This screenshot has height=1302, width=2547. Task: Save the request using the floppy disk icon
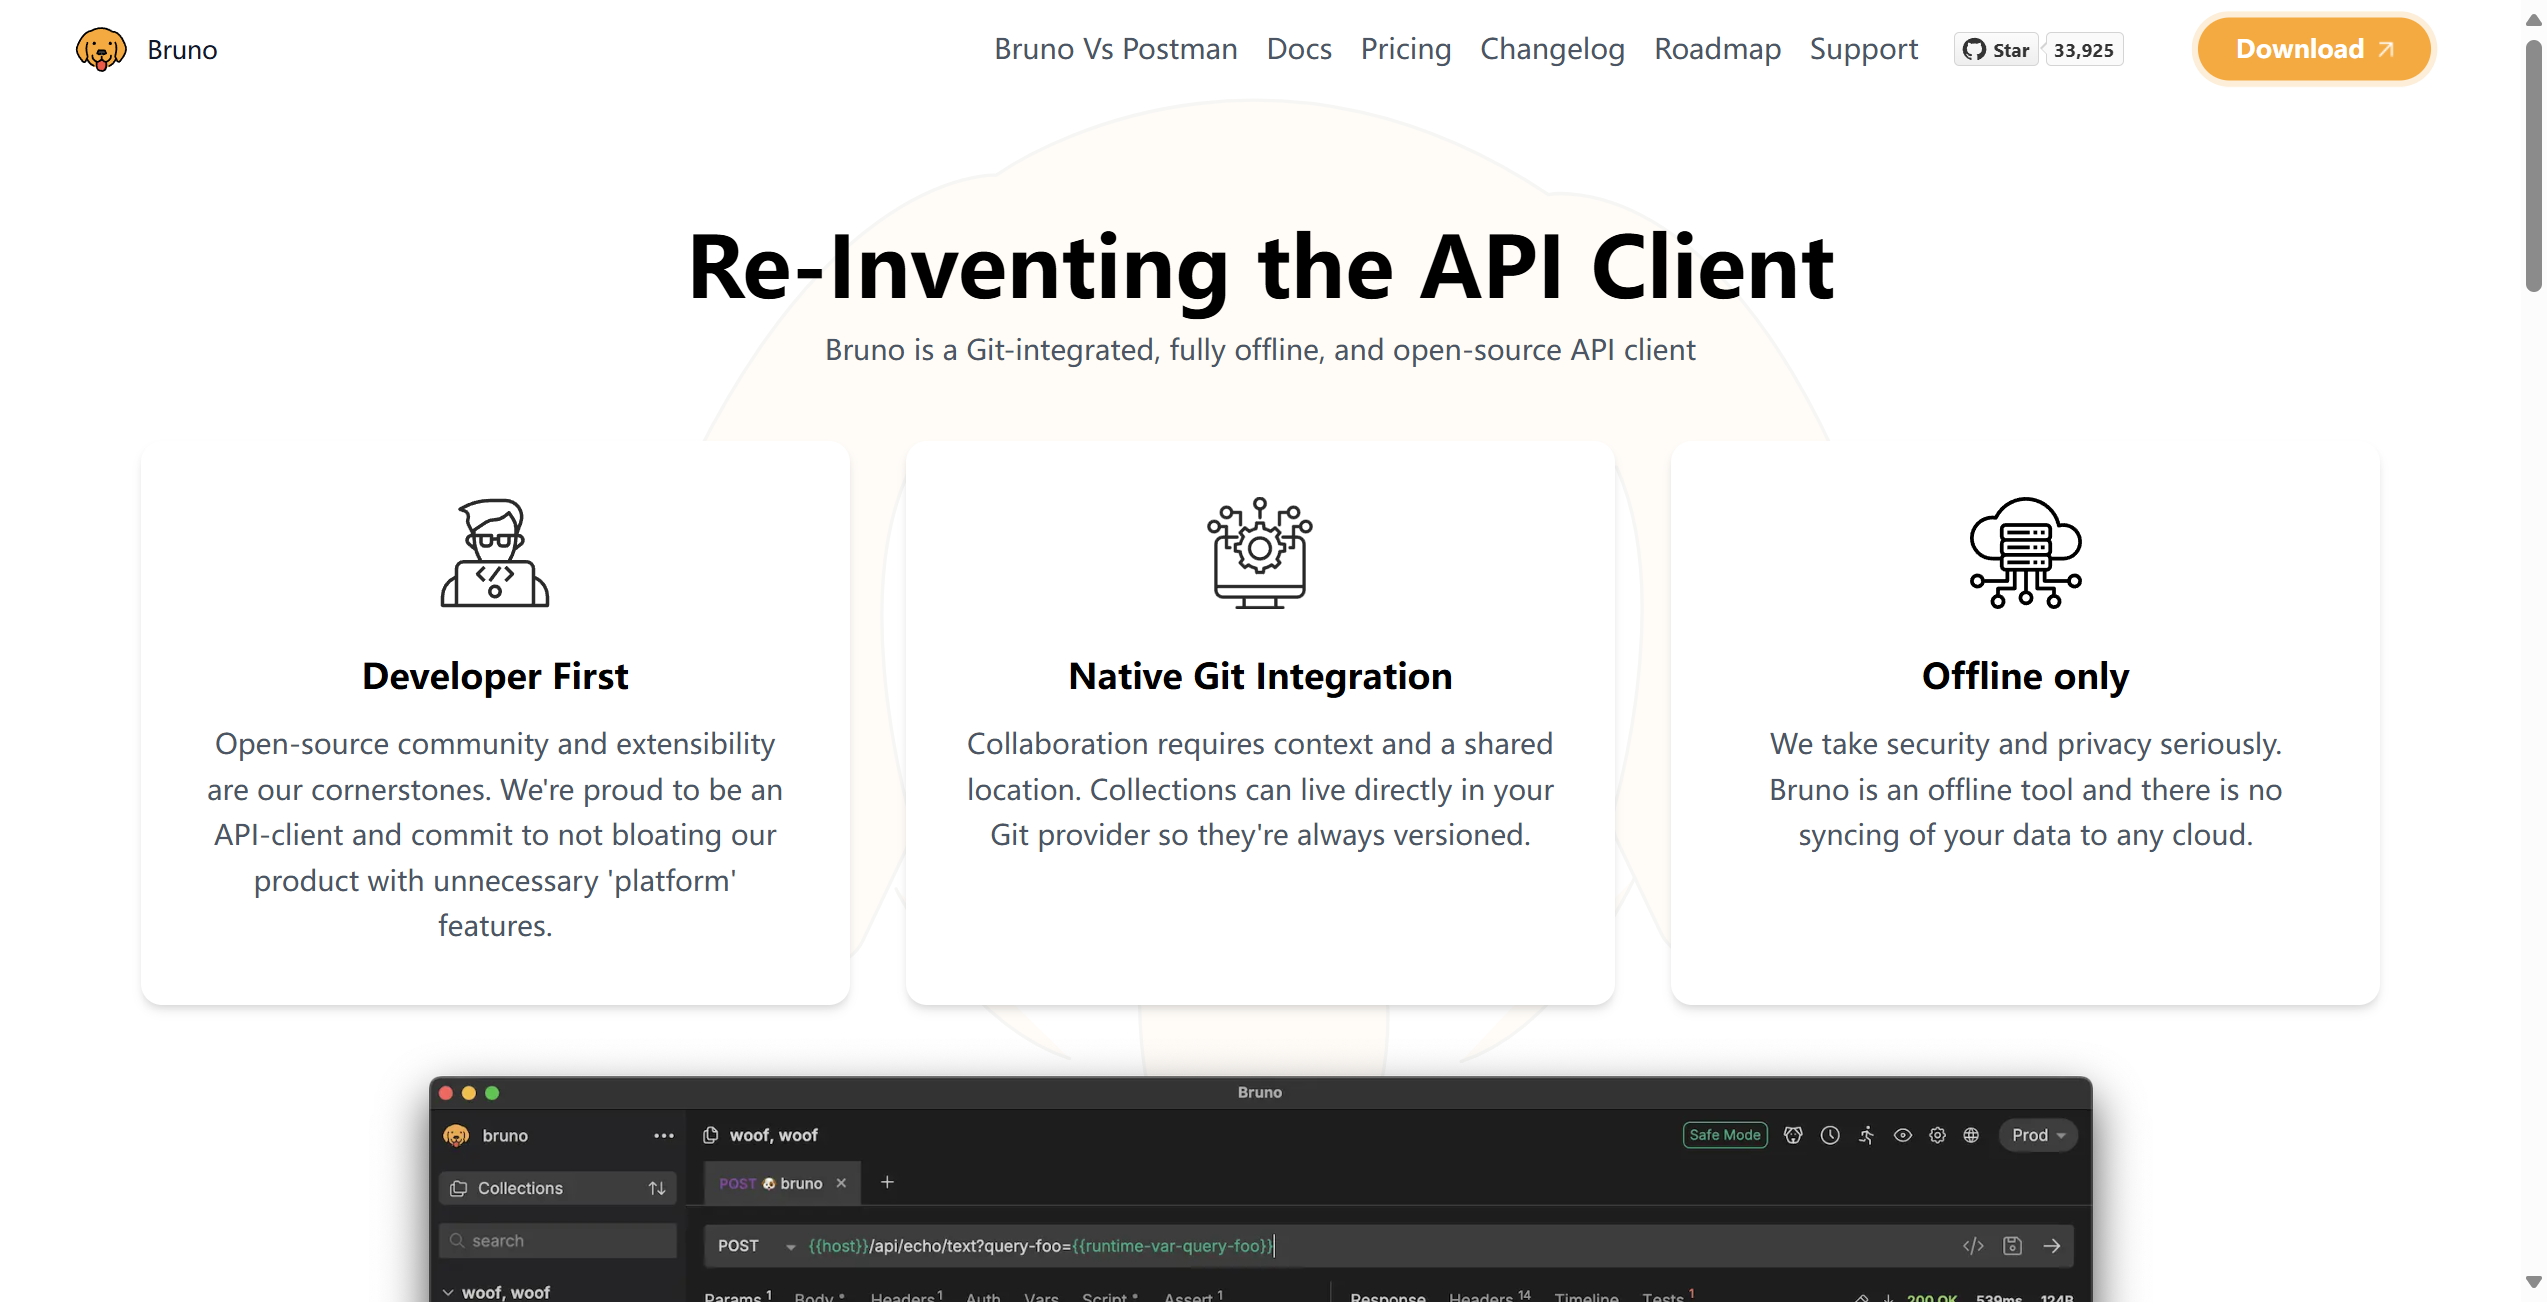(2013, 1245)
